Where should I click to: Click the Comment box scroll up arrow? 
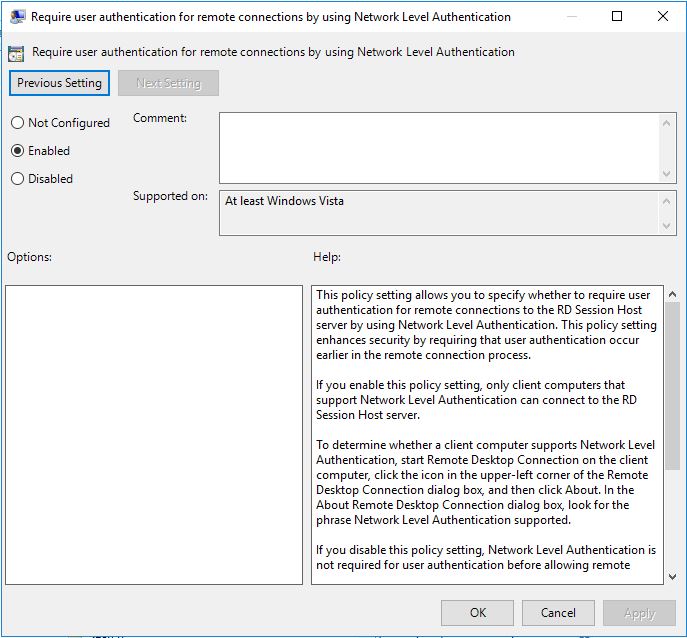click(x=666, y=124)
